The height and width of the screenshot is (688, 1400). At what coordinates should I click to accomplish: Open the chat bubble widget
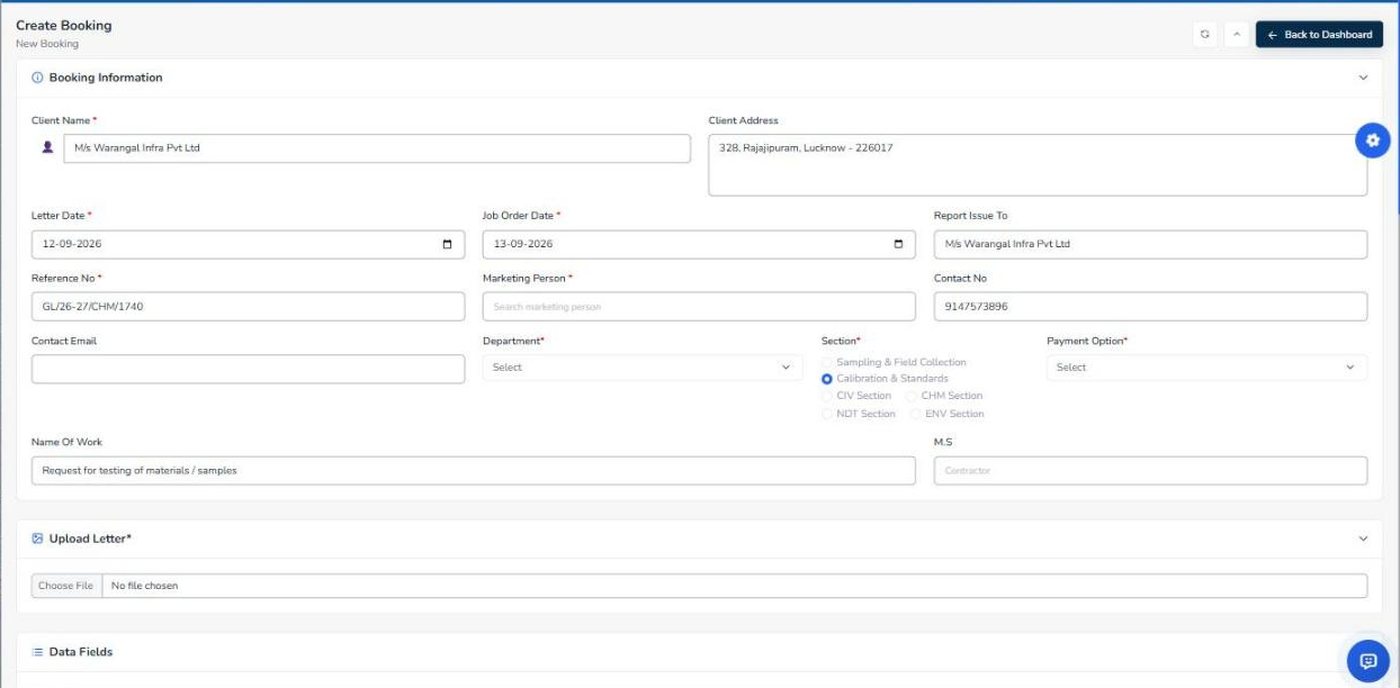pyautogui.click(x=1368, y=661)
